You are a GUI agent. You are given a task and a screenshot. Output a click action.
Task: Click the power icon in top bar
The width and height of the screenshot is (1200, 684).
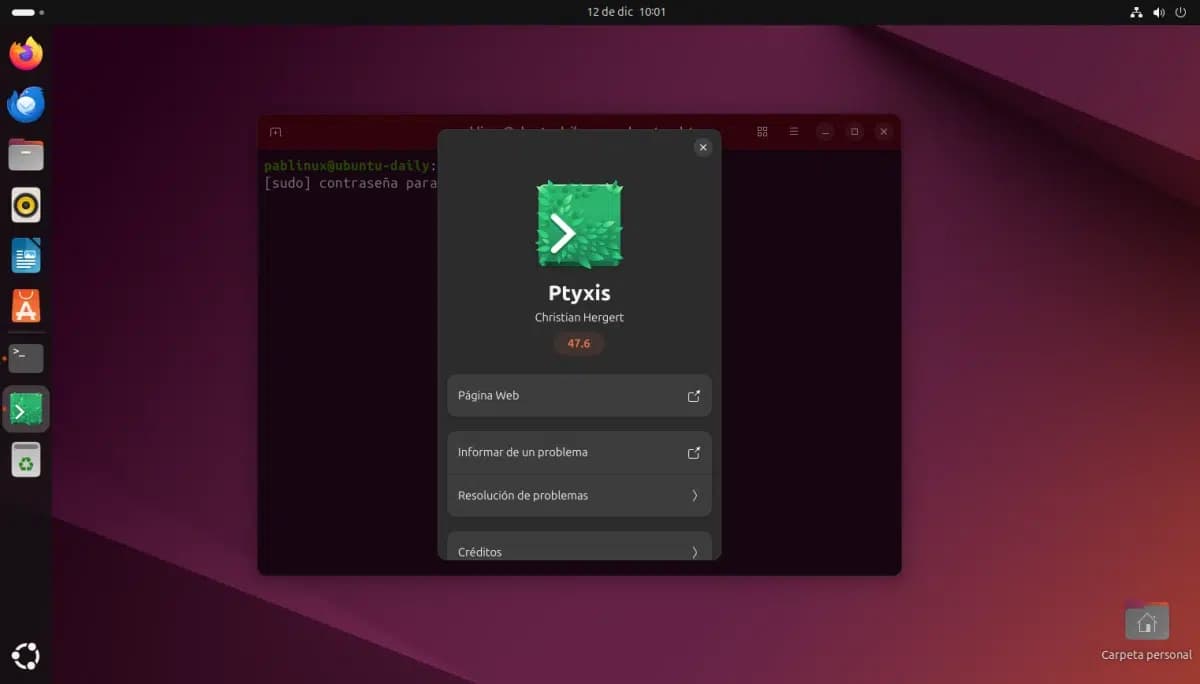1181,12
